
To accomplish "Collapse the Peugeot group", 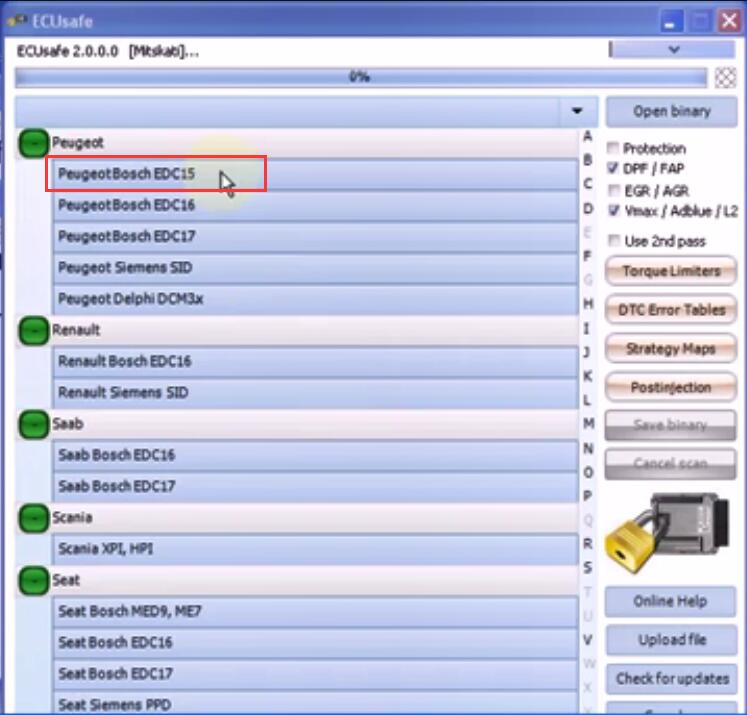I will click(33, 143).
